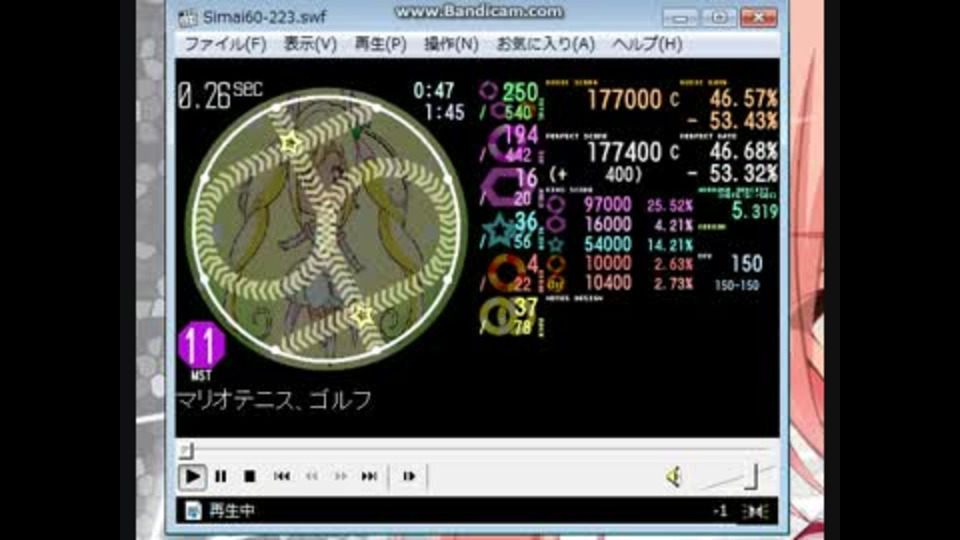Click the purple level 11 MST badge
Viewport: 960px width, 540px height.
click(x=201, y=347)
